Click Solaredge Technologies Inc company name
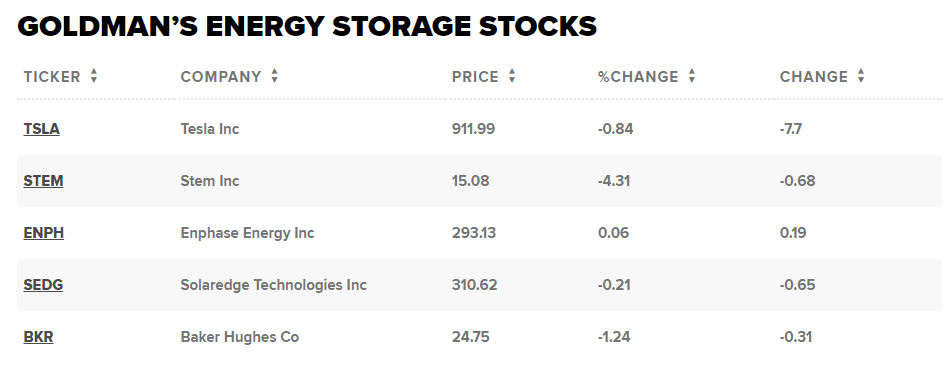The image size is (949, 378). pyautogui.click(x=274, y=285)
